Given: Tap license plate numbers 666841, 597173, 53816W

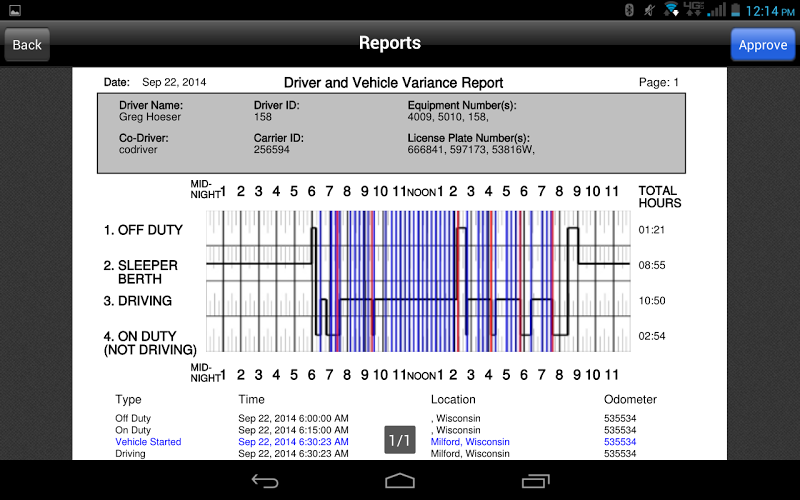Looking at the screenshot, I should [471, 149].
